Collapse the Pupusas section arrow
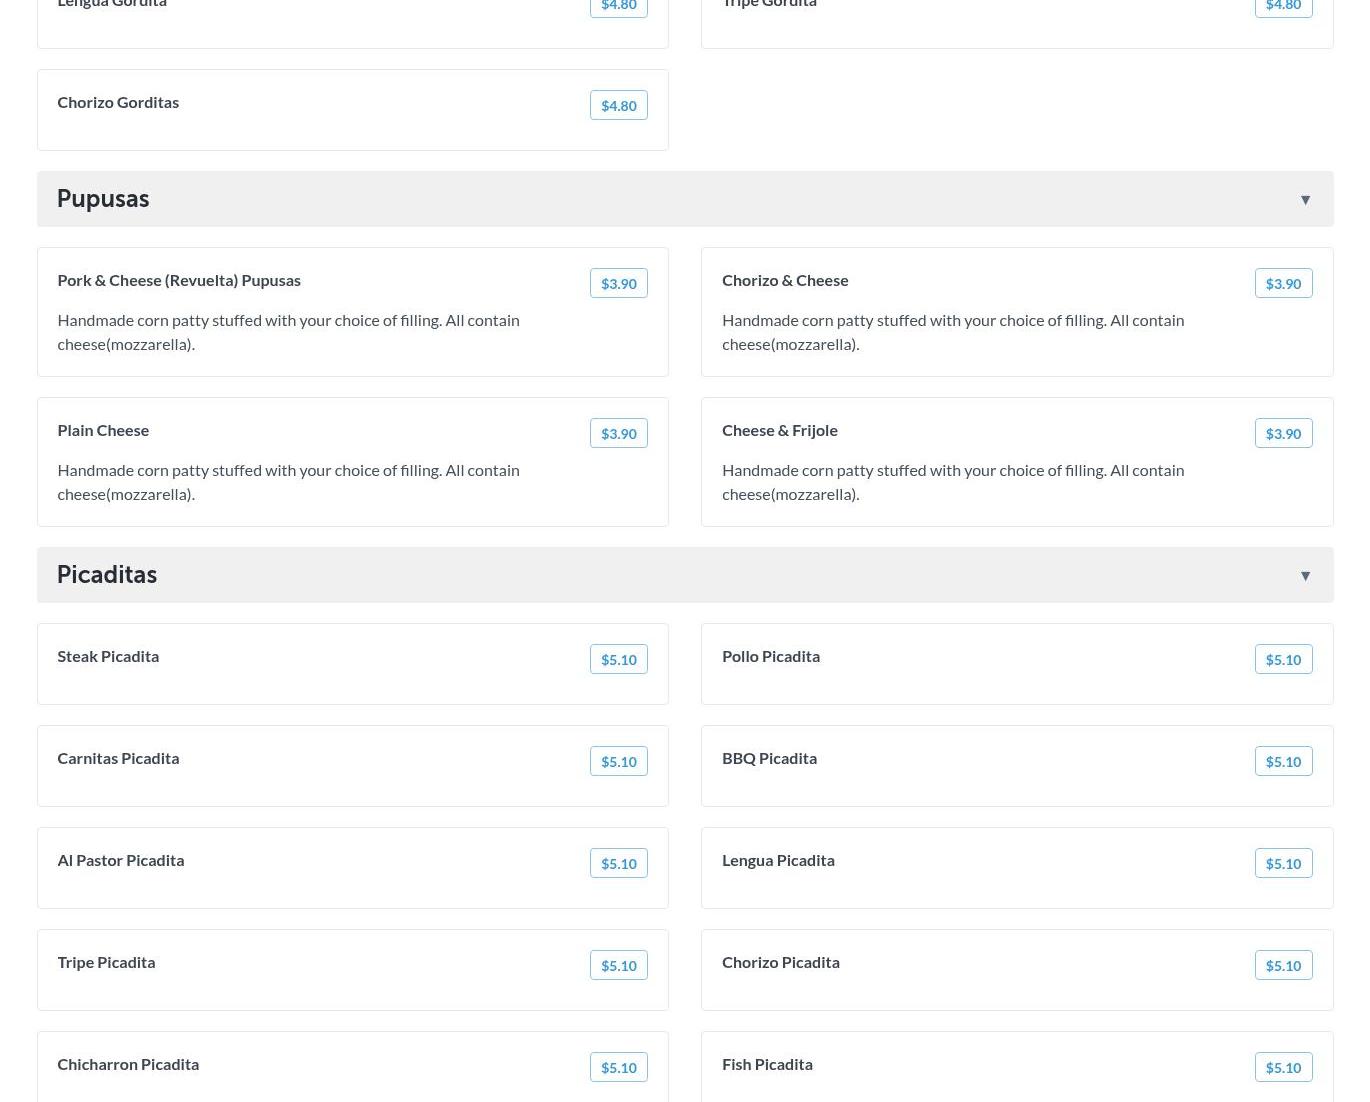 point(1305,200)
